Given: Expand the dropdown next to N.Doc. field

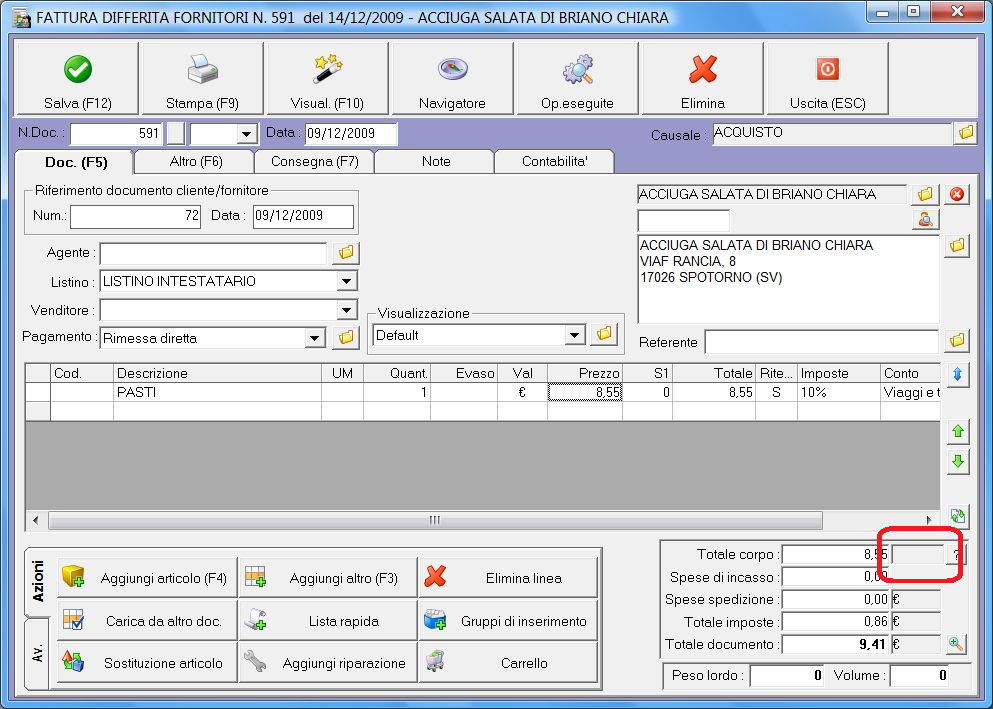Looking at the screenshot, I should [246, 134].
